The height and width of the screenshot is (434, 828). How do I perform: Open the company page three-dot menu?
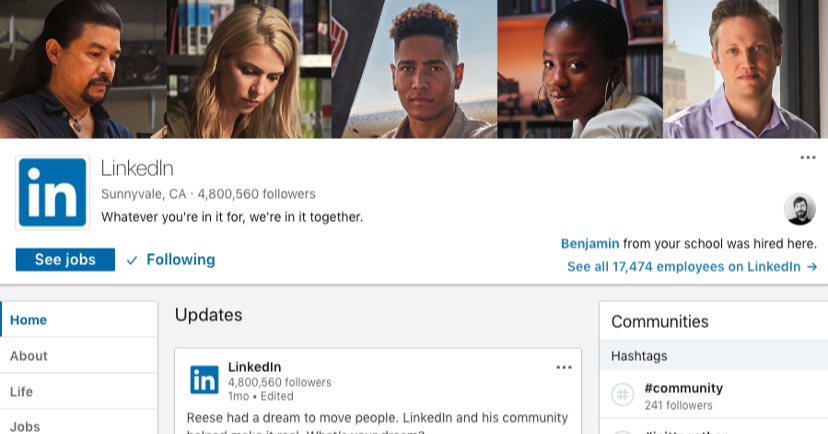807,157
